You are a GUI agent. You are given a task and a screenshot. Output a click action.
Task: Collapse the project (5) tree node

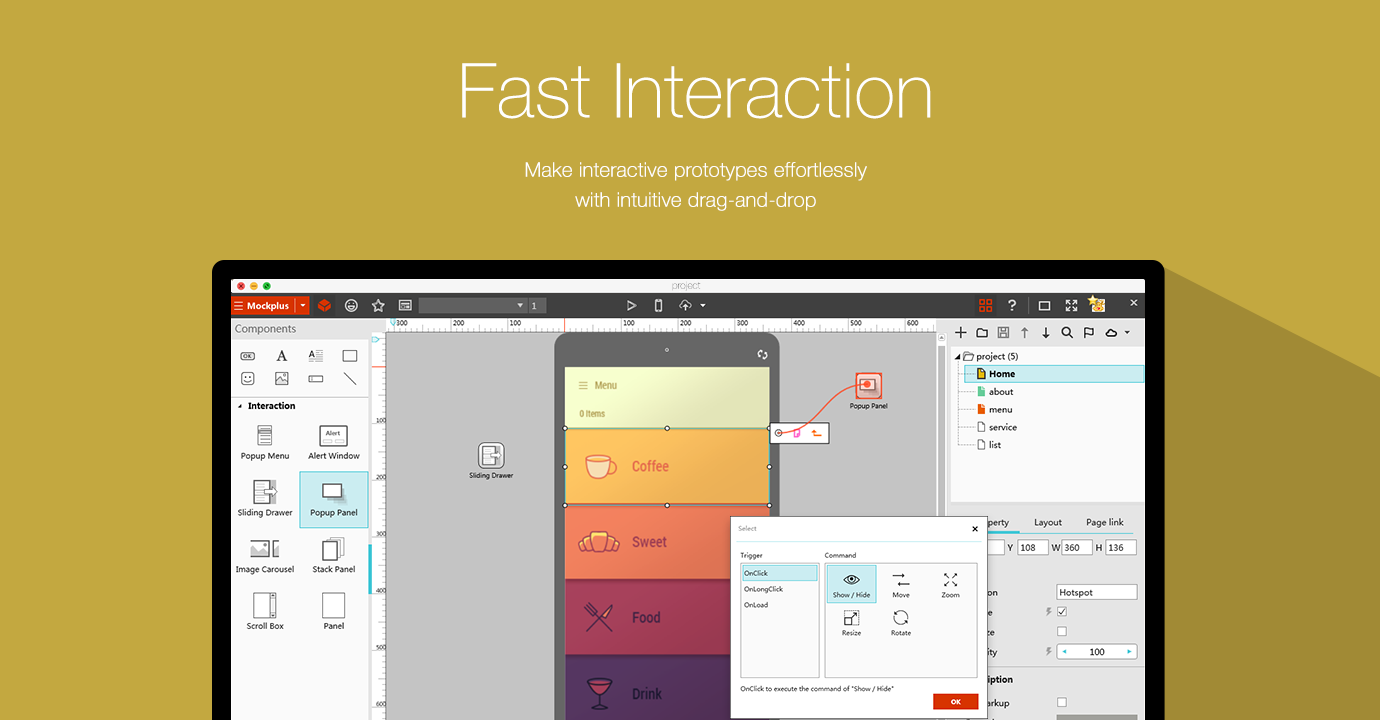pos(957,356)
